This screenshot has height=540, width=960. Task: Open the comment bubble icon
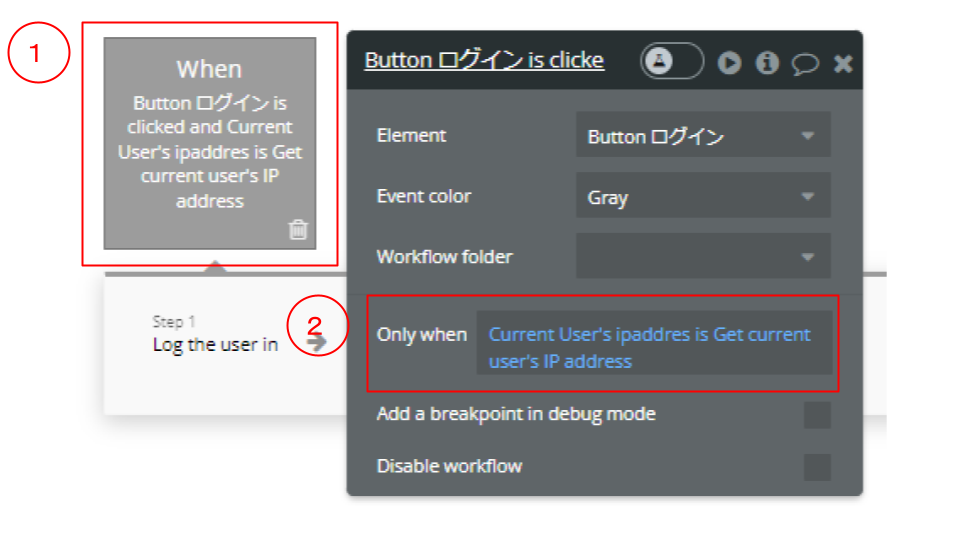(x=805, y=63)
